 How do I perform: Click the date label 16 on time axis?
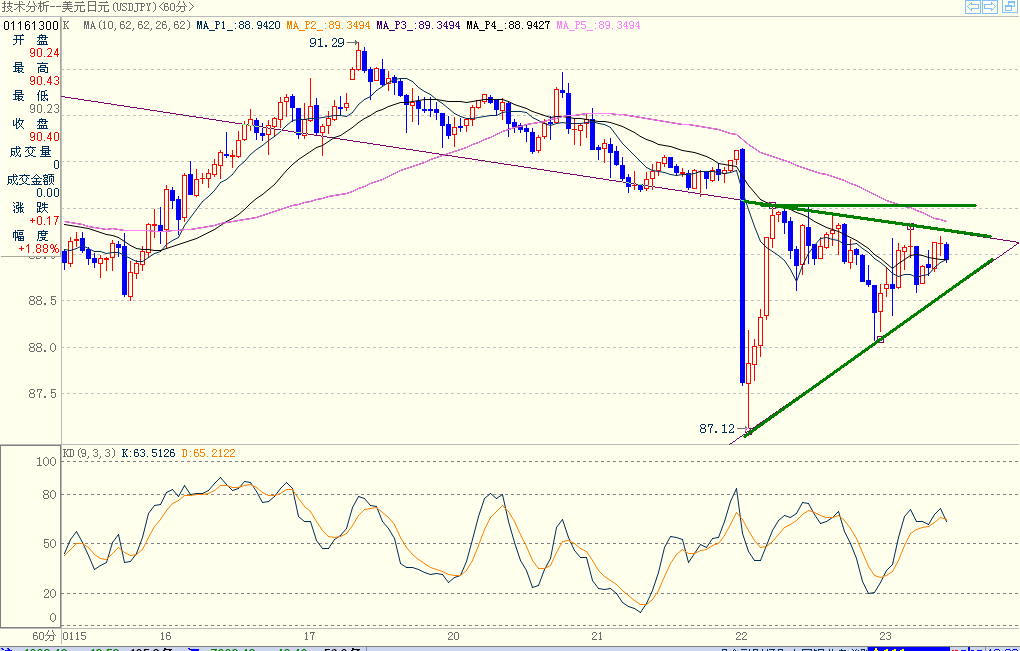165,636
